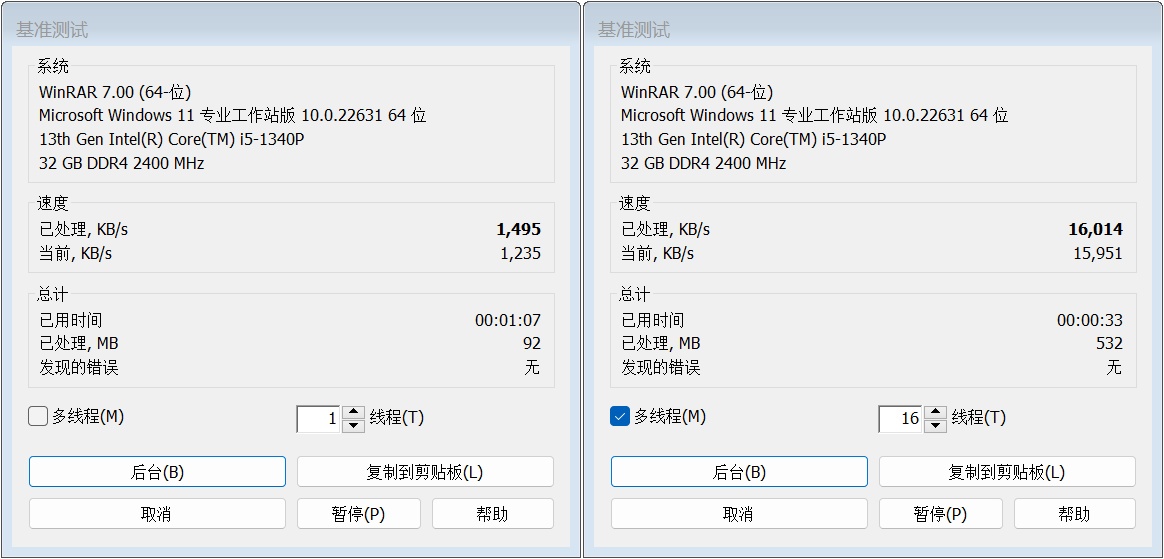Viewport: 1164px width, 559px height.
Task: Click the thread field showing 16
Action: coord(902,418)
